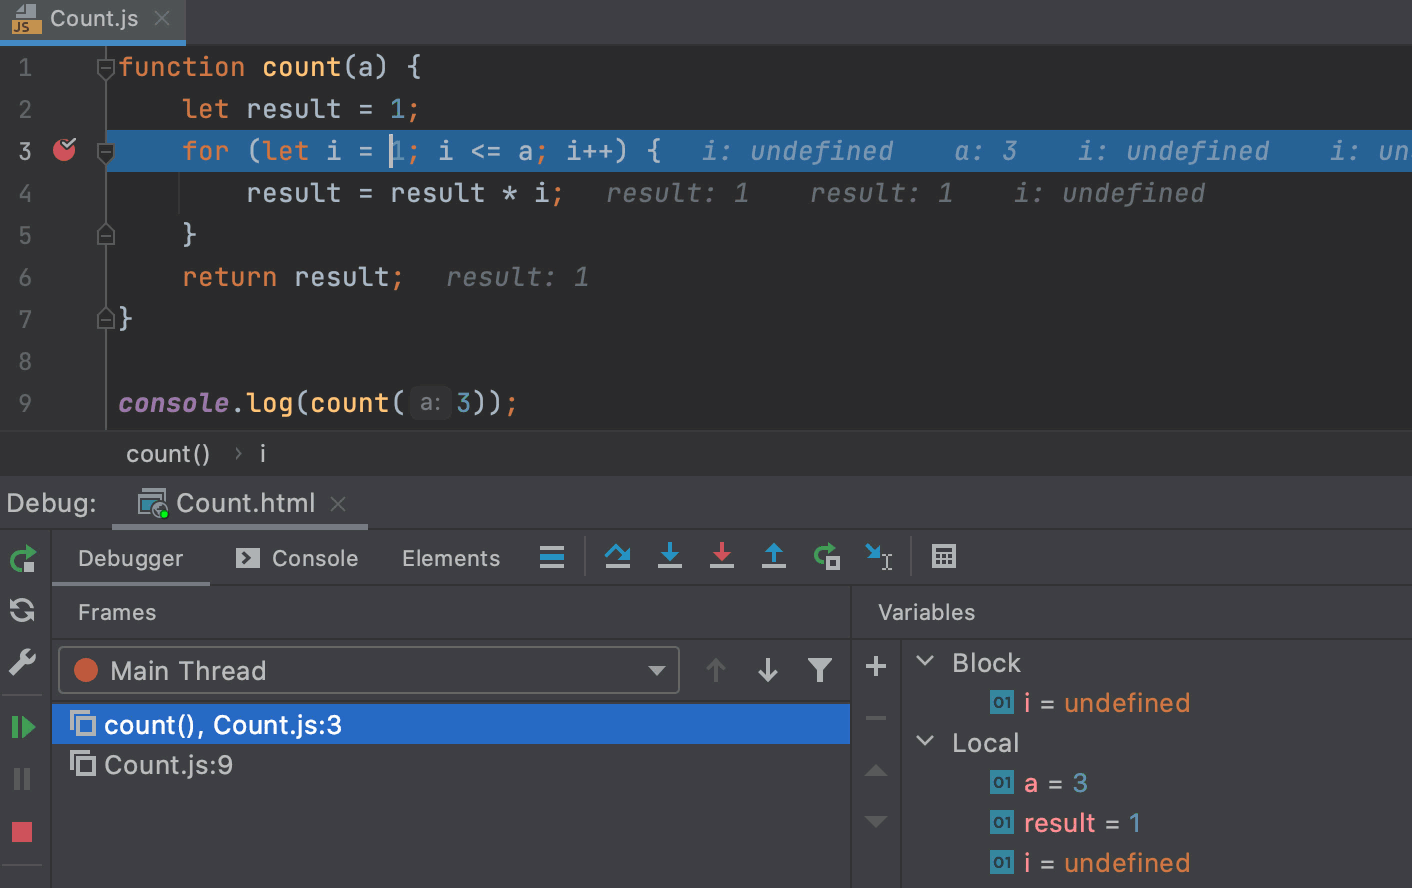Collapse the Block variables group
1412x888 pixels.
926,662
